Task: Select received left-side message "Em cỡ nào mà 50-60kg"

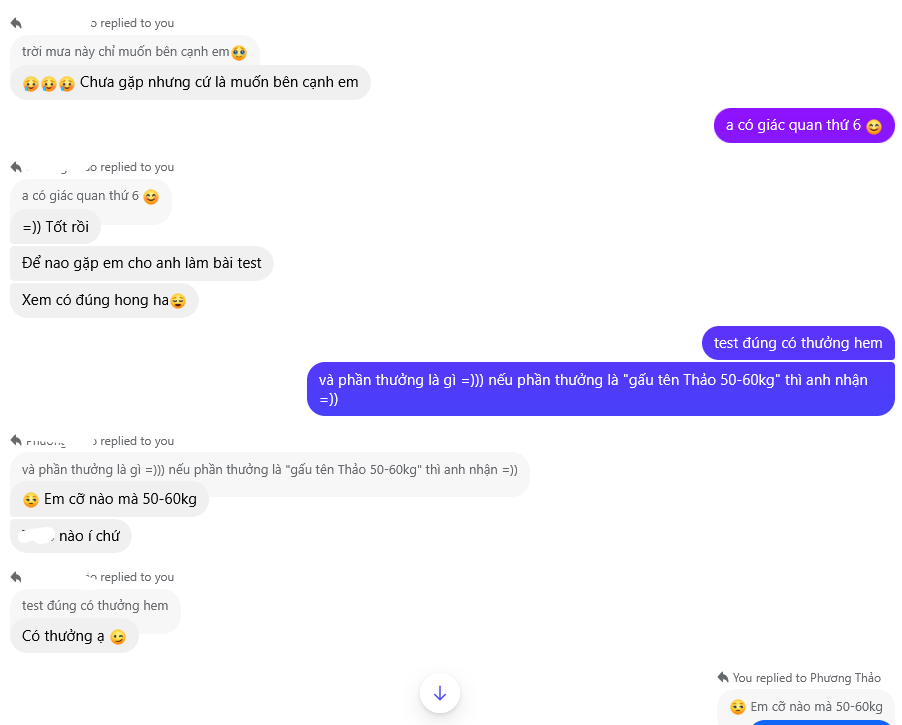Action: pyautogui.click(x=109, y=499)
